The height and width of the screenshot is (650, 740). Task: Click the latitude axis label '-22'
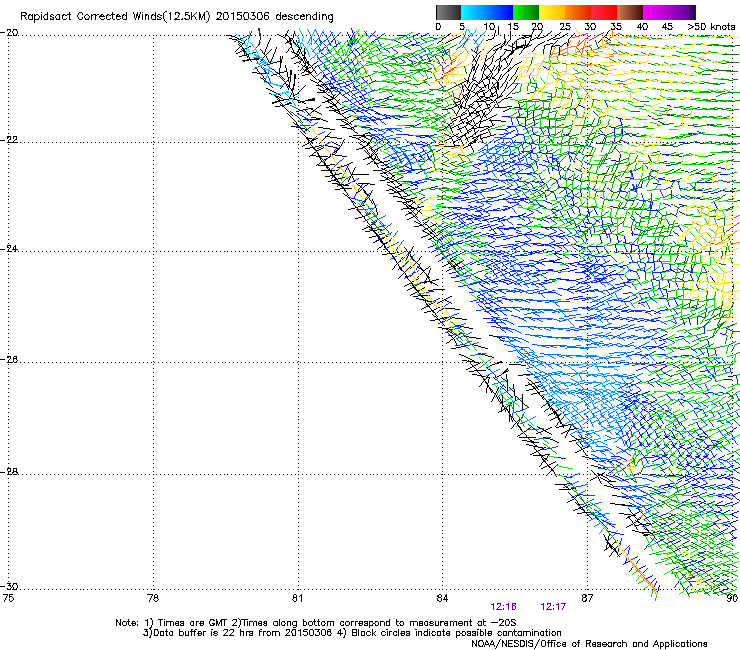[9, 140]
